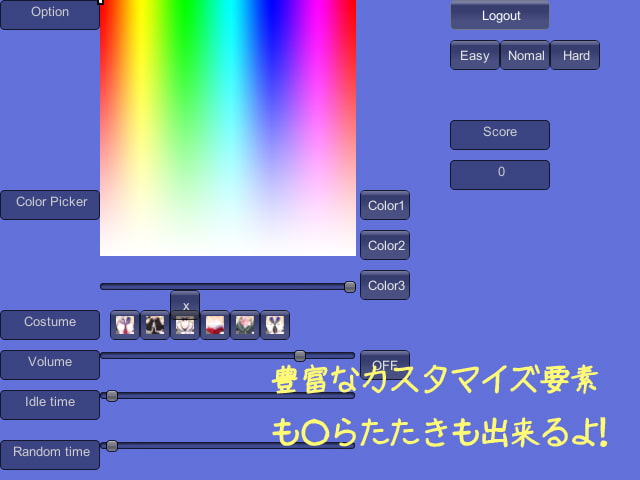Choose the second costume with black outfit

pyautogui.click(x=155, y=325)
